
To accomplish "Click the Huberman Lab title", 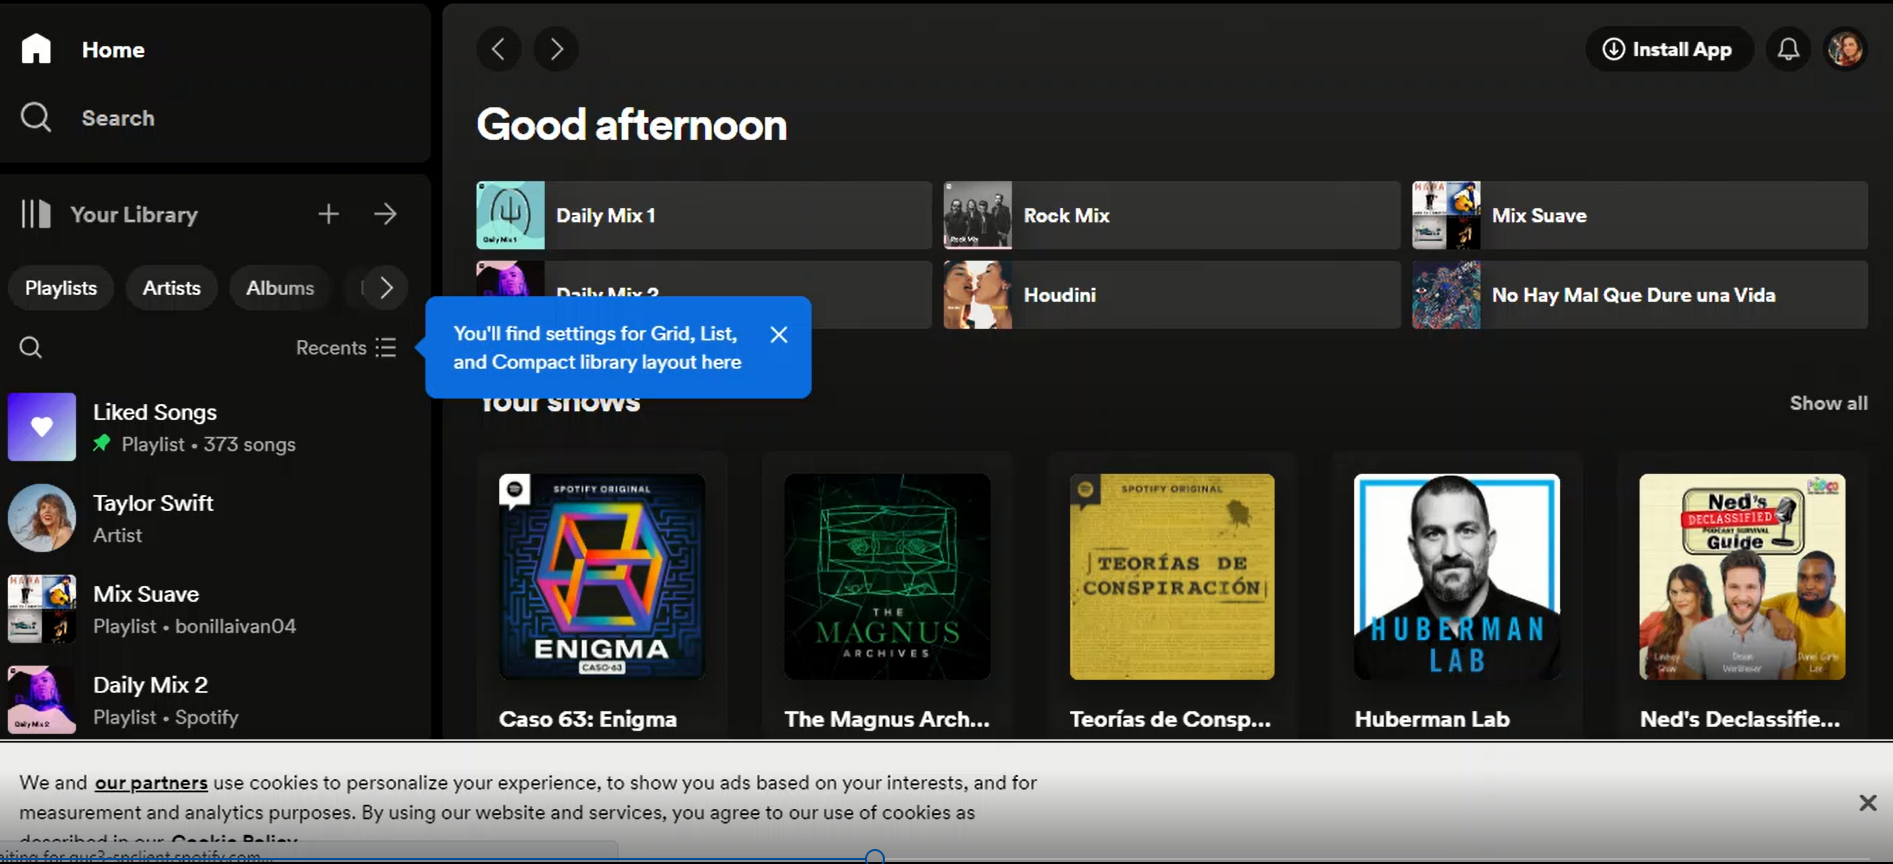I will coord(1432,719).
